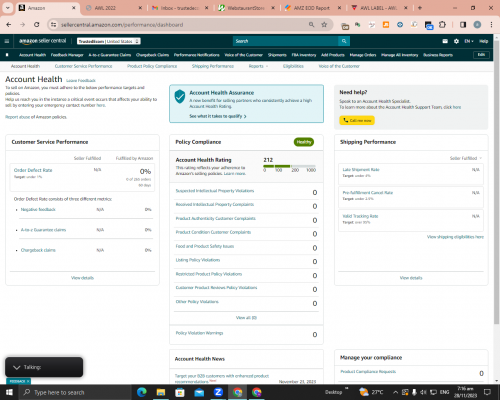The image size is (500, 400).
Task: Open Product Compliance Requests link
Action: [368, 372]
